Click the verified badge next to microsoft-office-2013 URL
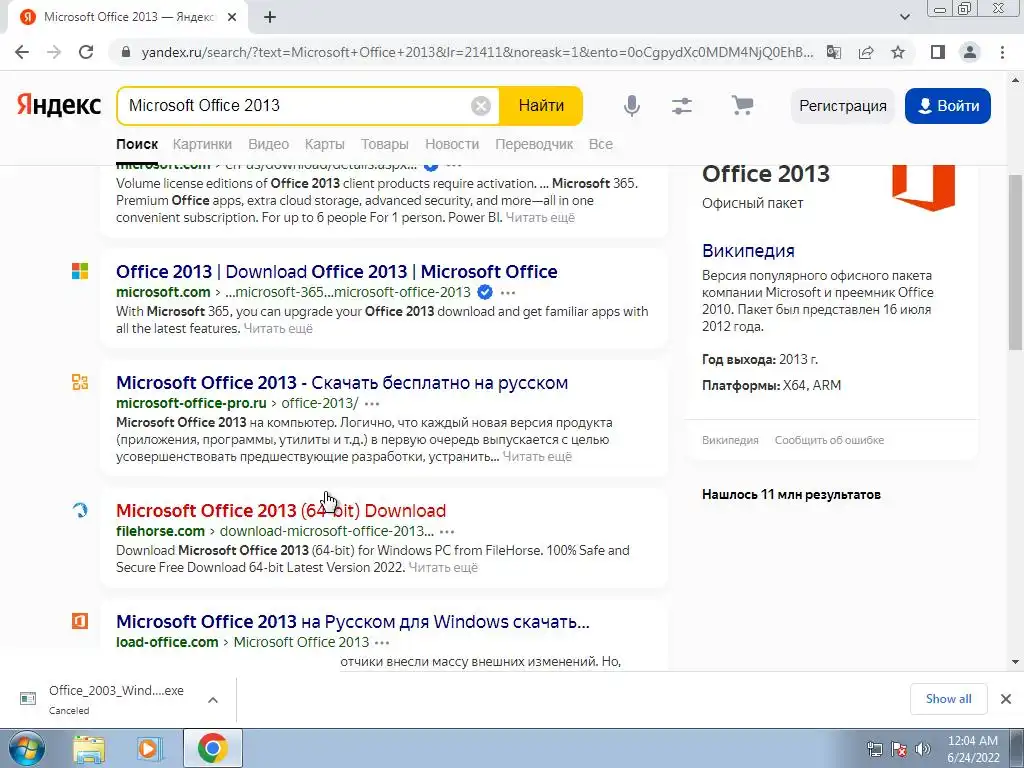 point(485,292)
